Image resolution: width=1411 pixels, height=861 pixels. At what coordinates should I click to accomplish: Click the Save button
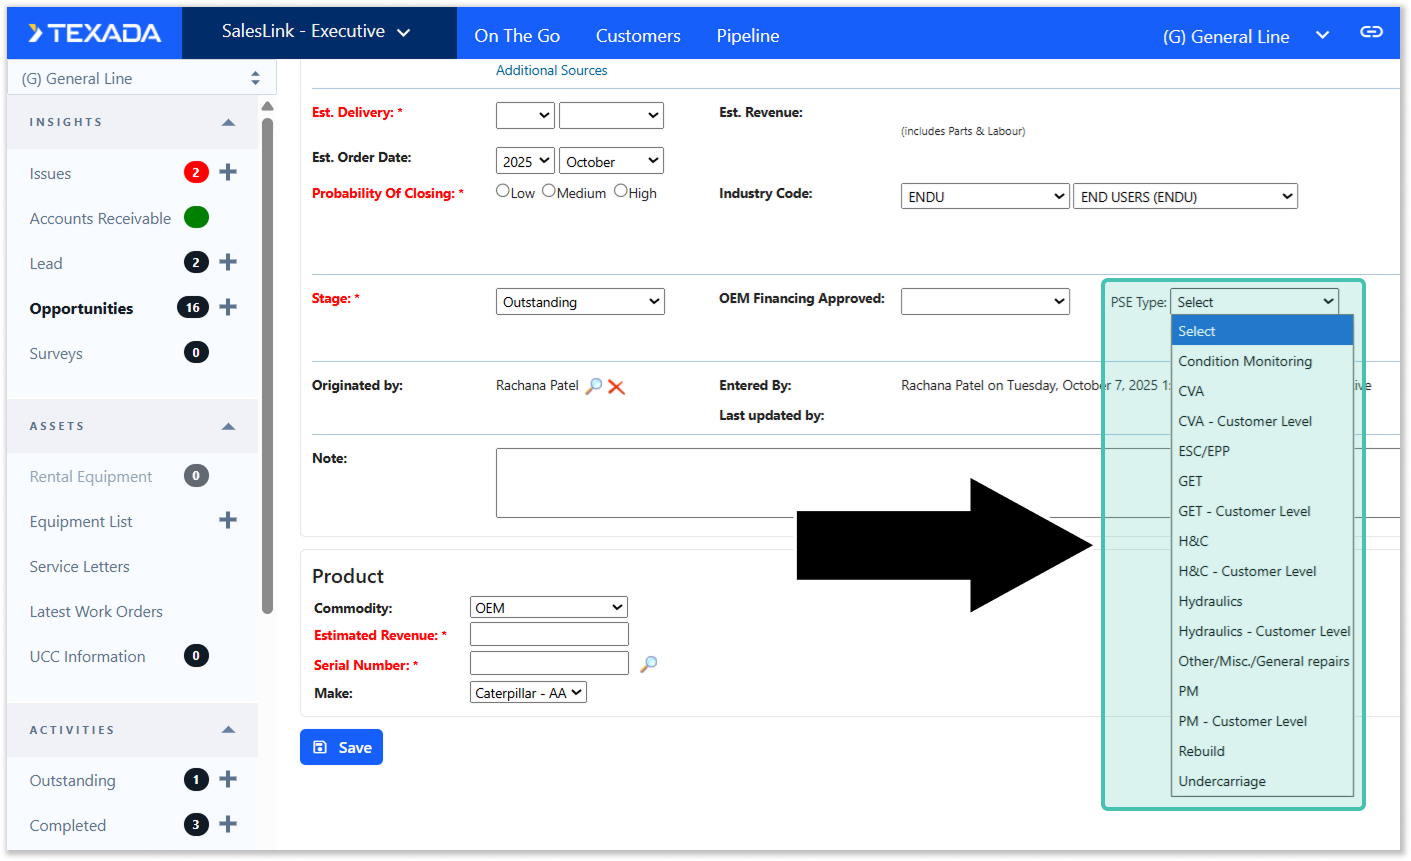[341, 747]
